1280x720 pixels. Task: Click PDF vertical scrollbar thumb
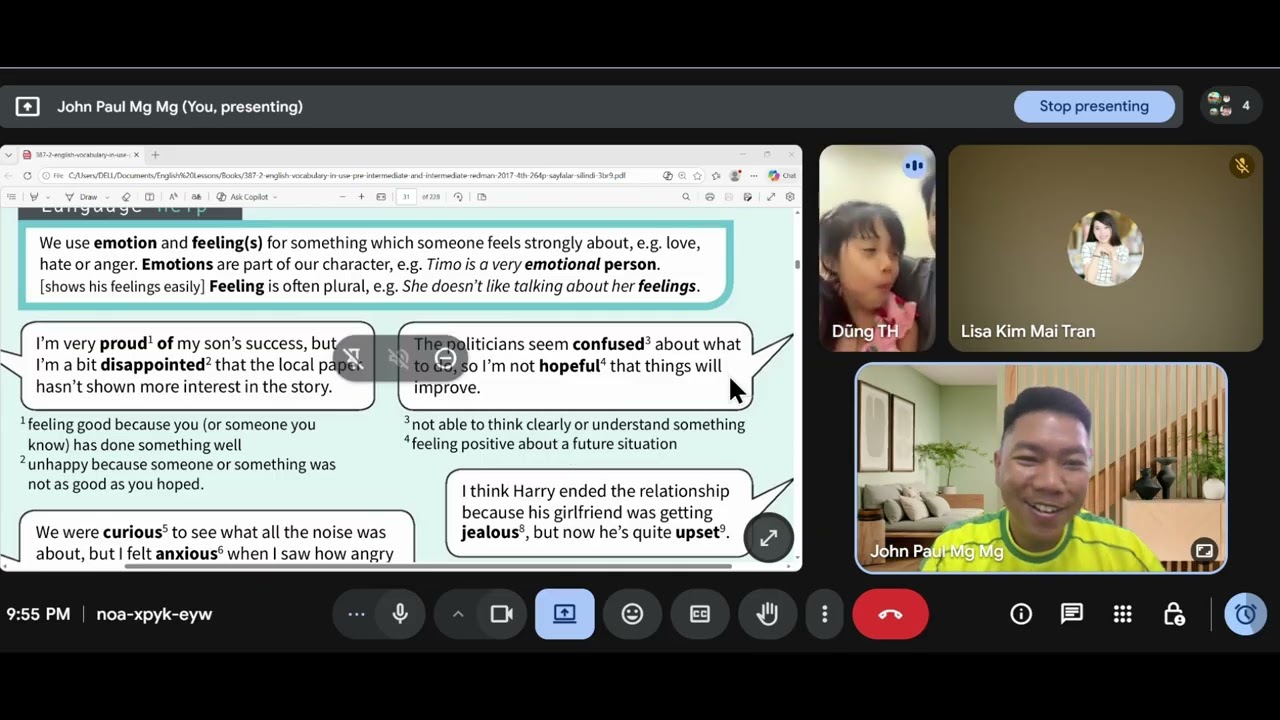pyautogui.click(x=797, y=264)
